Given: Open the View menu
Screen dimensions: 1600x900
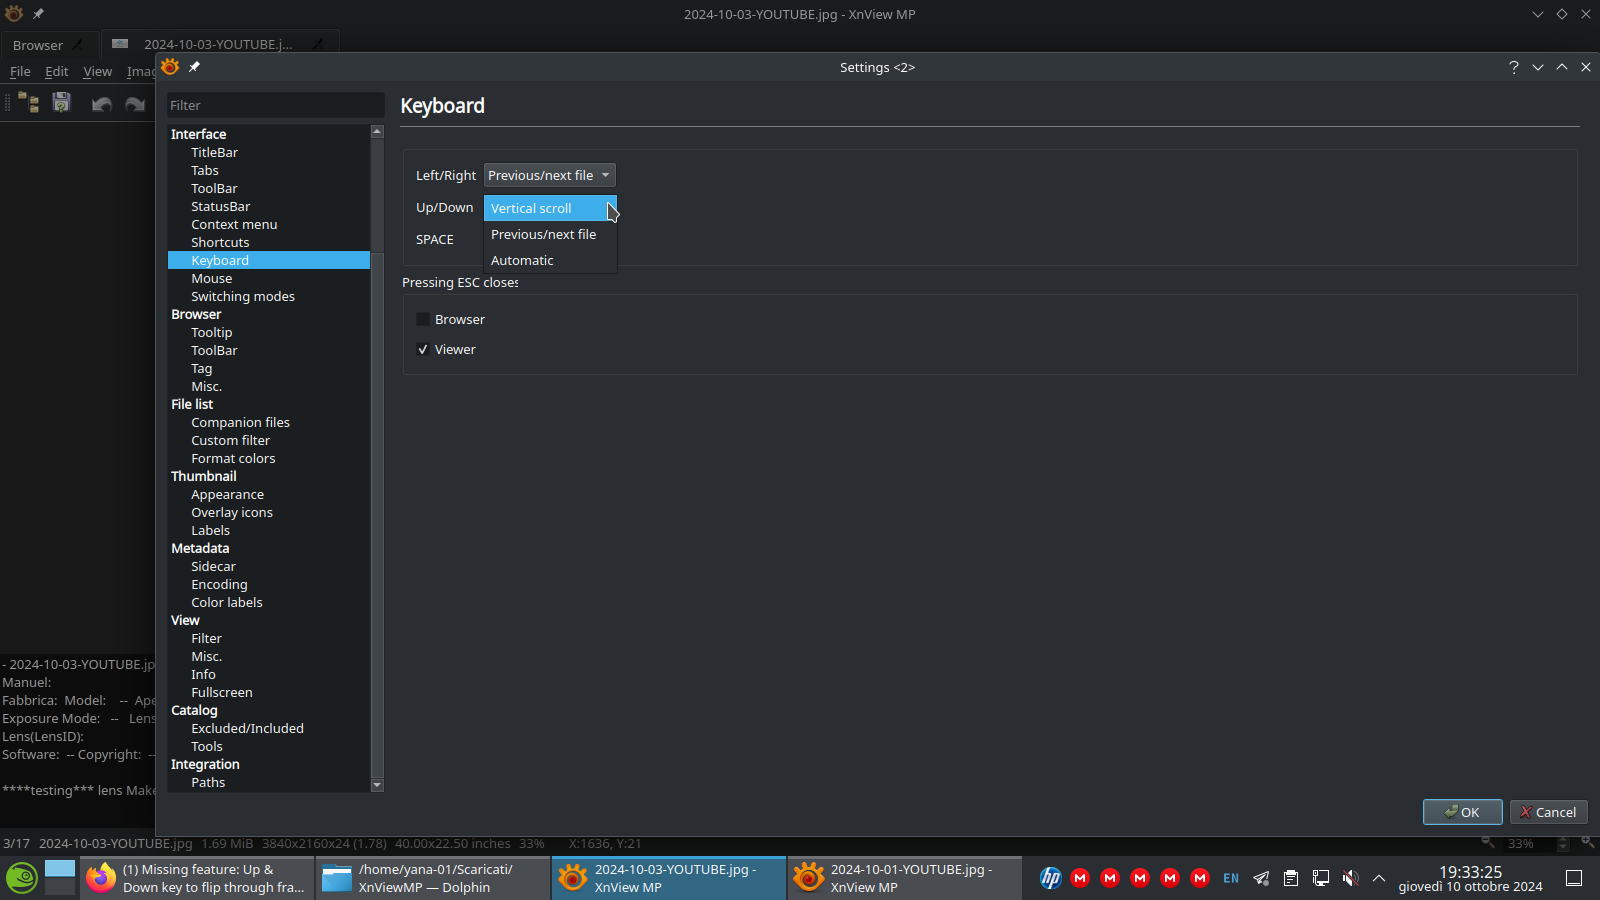Looking at the screenshot, I should click(x=97, y=72).
